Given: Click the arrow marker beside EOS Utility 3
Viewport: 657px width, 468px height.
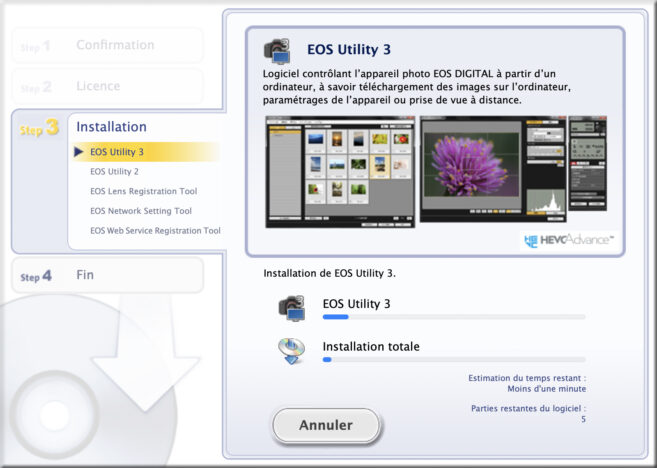Looking at the screenshot, I should point(78,152).
